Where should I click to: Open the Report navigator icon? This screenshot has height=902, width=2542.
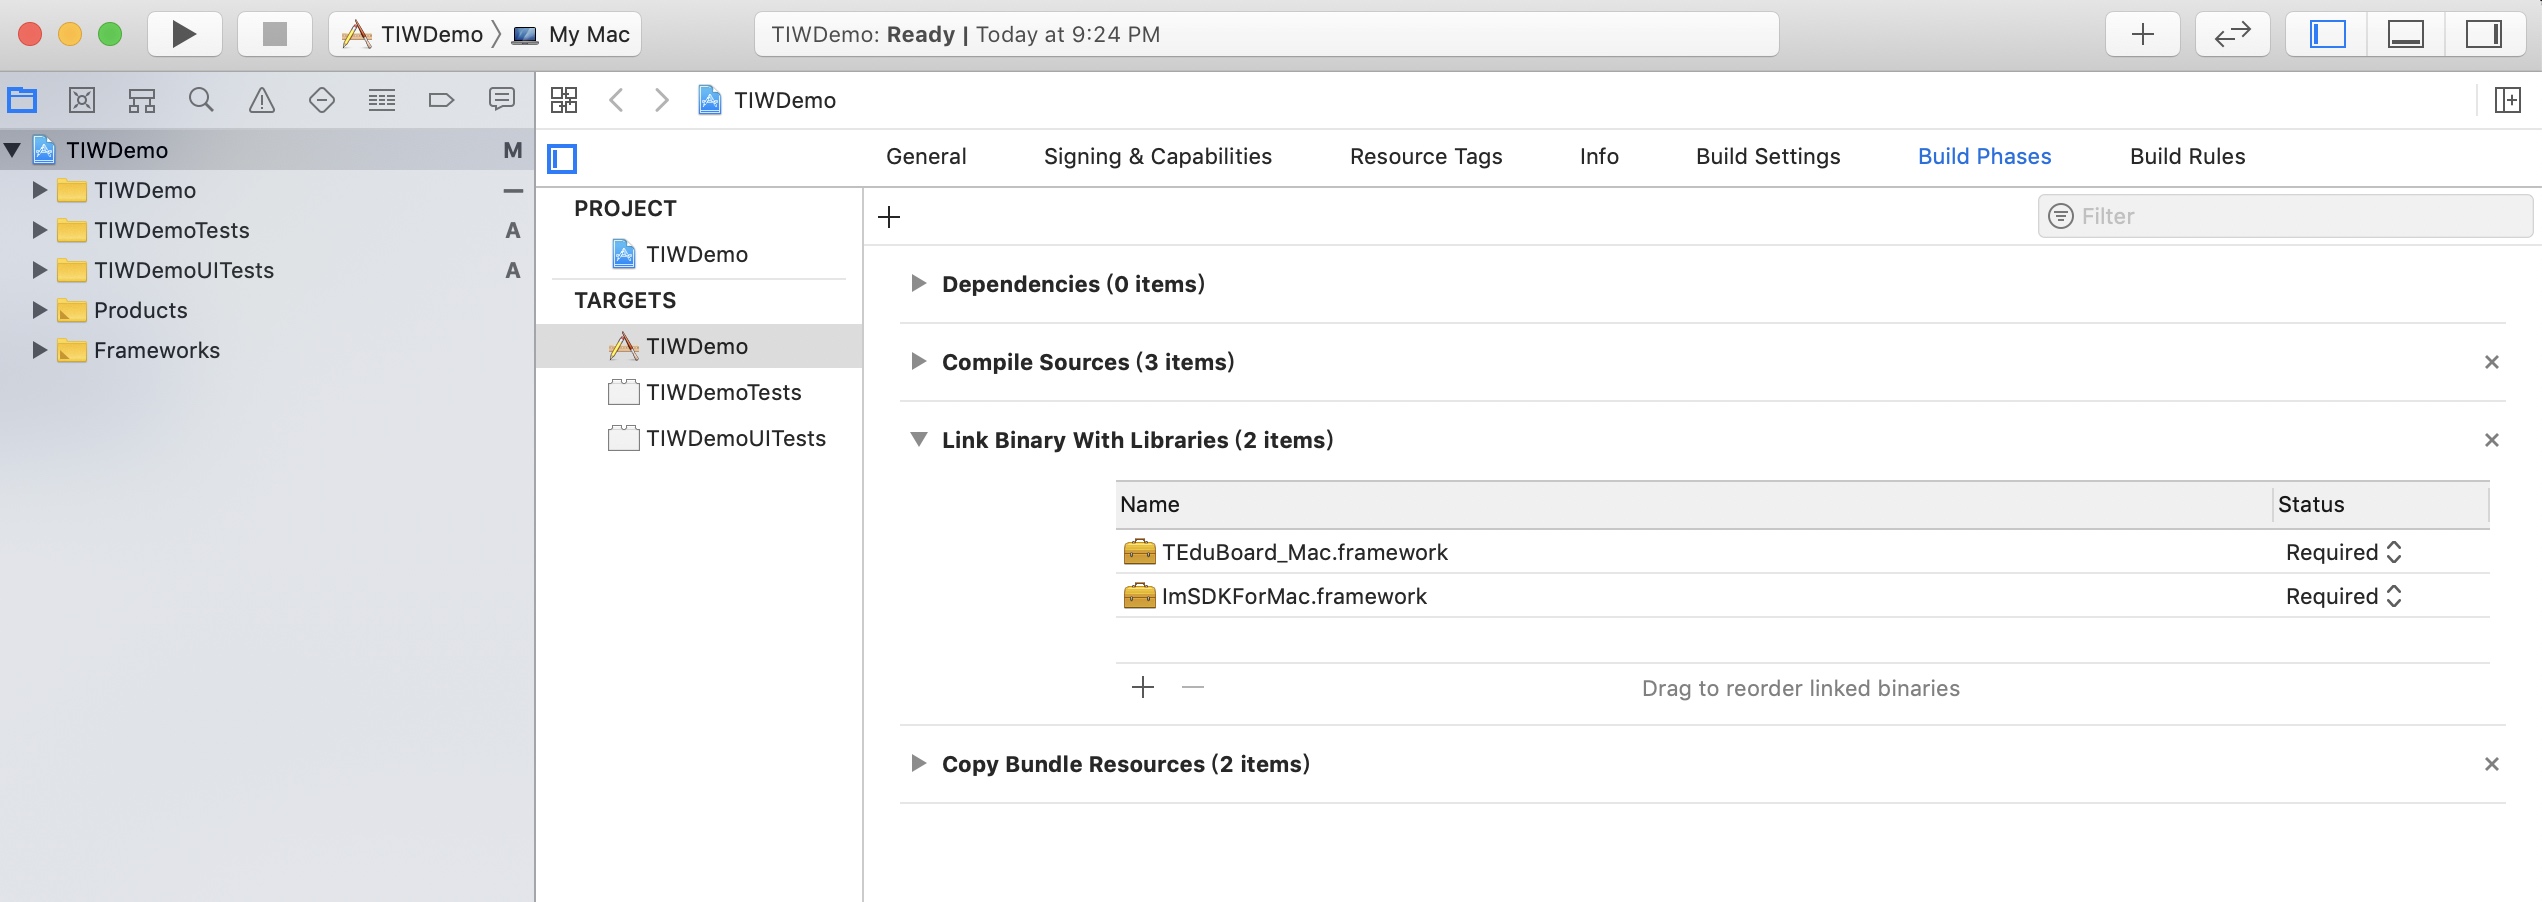[501, 100]
